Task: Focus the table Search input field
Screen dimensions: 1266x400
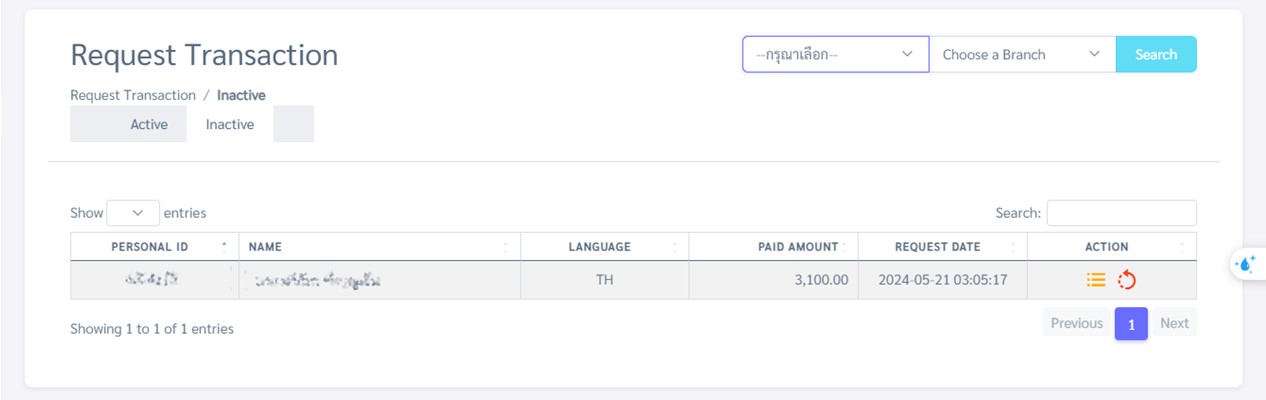Action: tap(1121, 213)
